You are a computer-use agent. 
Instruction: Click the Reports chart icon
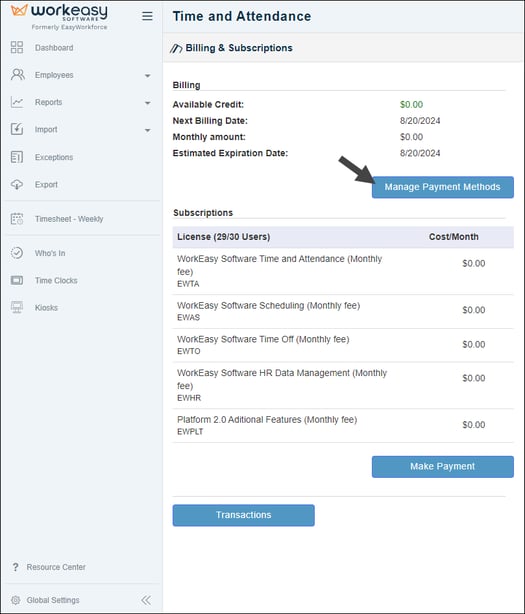[x=17, y=102]
